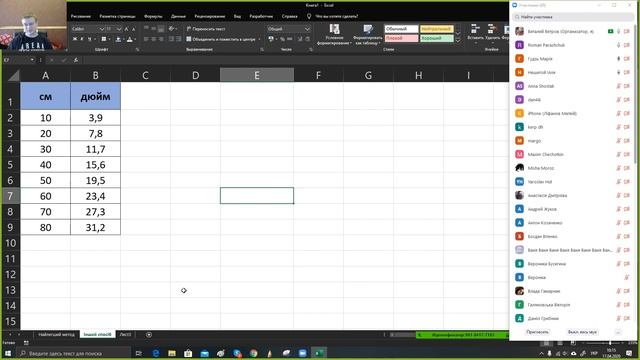Toggle muted mic for Anna Shostak
Viewport: 640px width, 360px height.
[618, 86]
